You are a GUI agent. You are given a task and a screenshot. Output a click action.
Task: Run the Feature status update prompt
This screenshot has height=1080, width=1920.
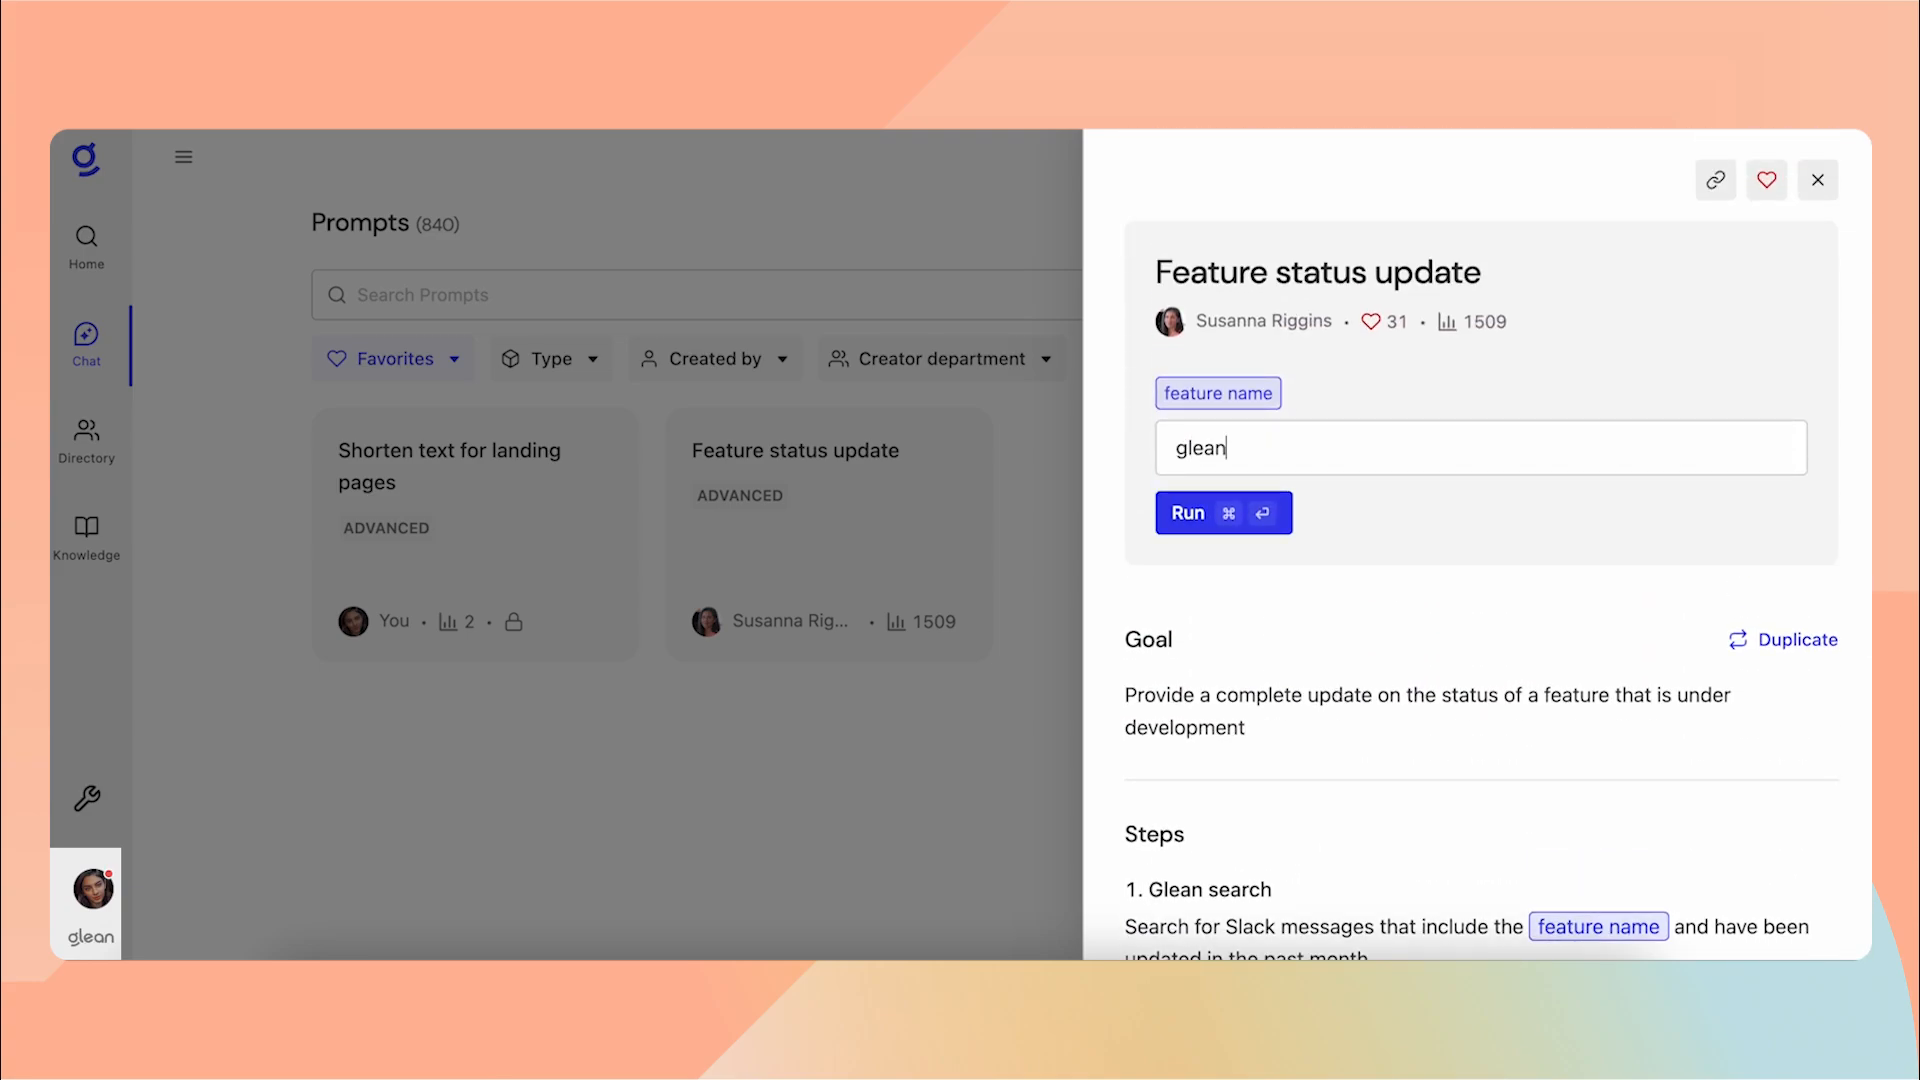click(x=1222, y=512)
